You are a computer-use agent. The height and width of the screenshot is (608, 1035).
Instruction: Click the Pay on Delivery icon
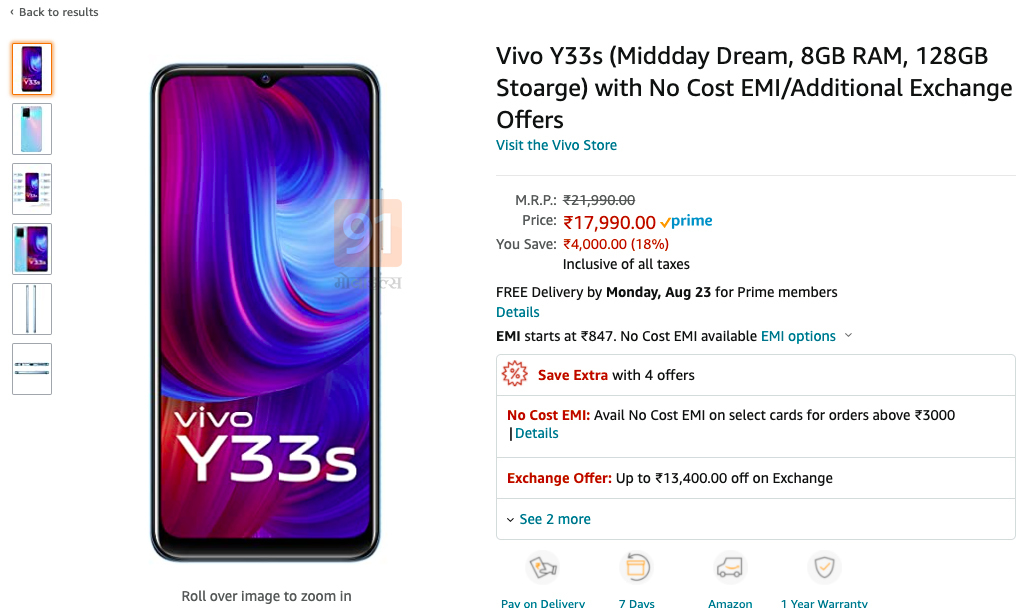point(543,567)
